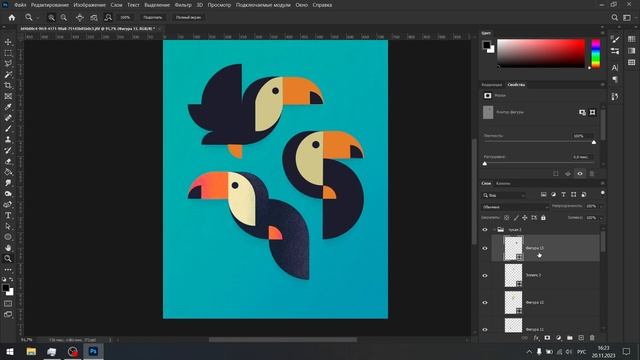
Task: Click the Подогнать button
Action: click(x=153, y=18)
